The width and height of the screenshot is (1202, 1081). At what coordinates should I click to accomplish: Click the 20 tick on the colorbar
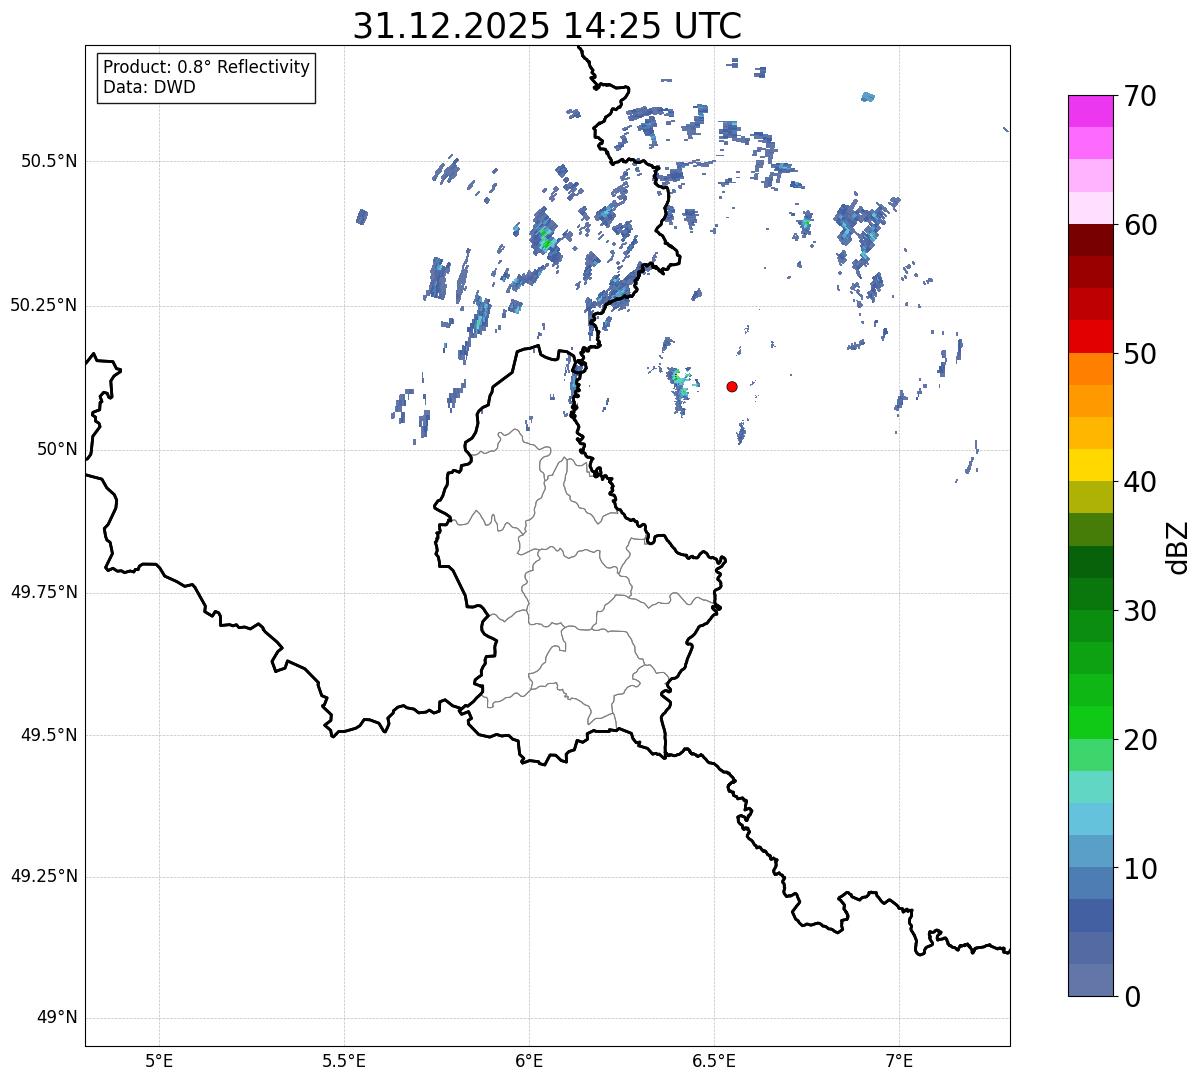(1140, 740)
